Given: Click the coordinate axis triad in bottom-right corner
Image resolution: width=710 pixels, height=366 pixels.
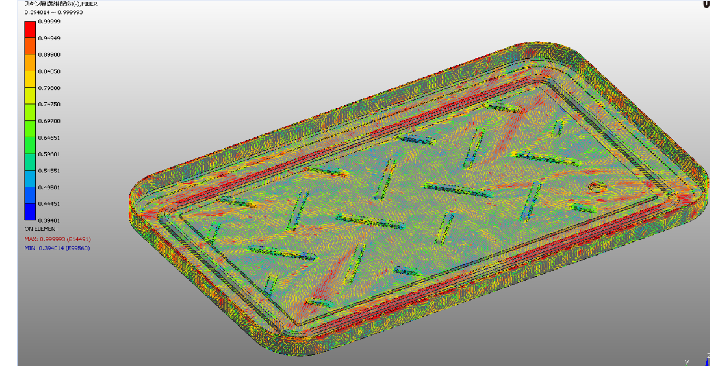Looking at the screenshot, I should click(697, 360).
